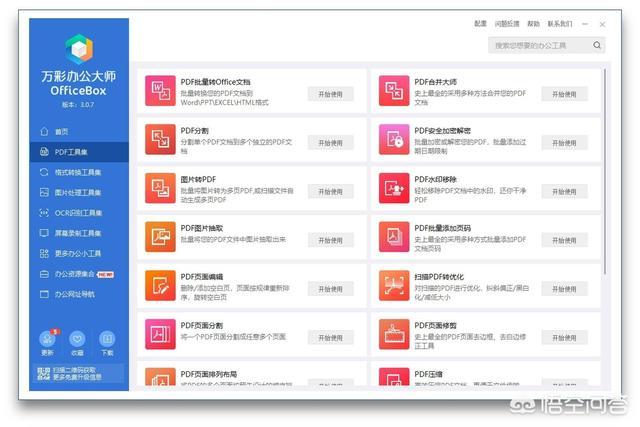640x427 pixels.
Task: Click the tool search input field
Action: (547, 45)
